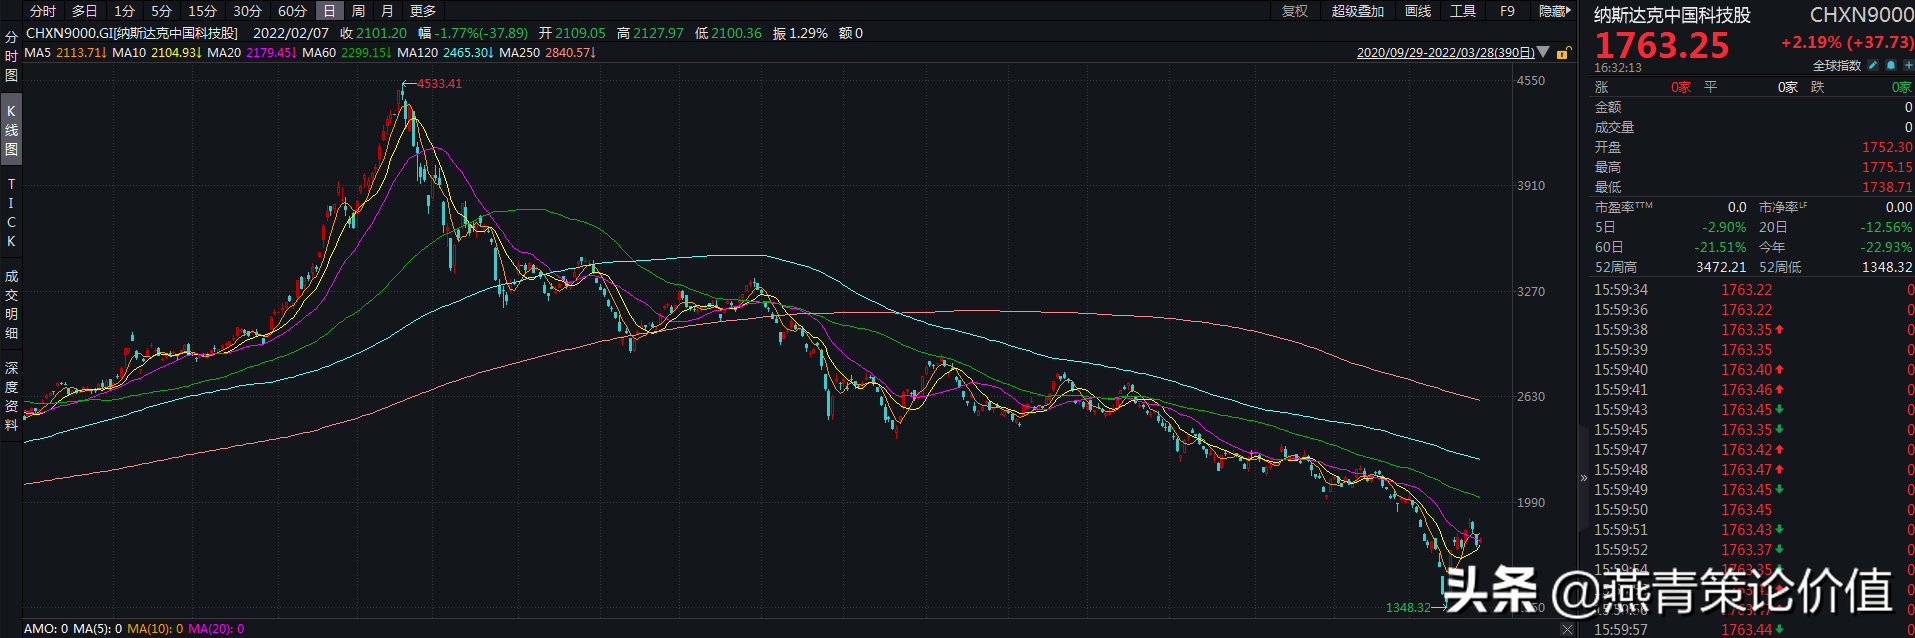Click the 开盘 1752.30 row
Screen dimensions: 1915x638
(1753, 147)
